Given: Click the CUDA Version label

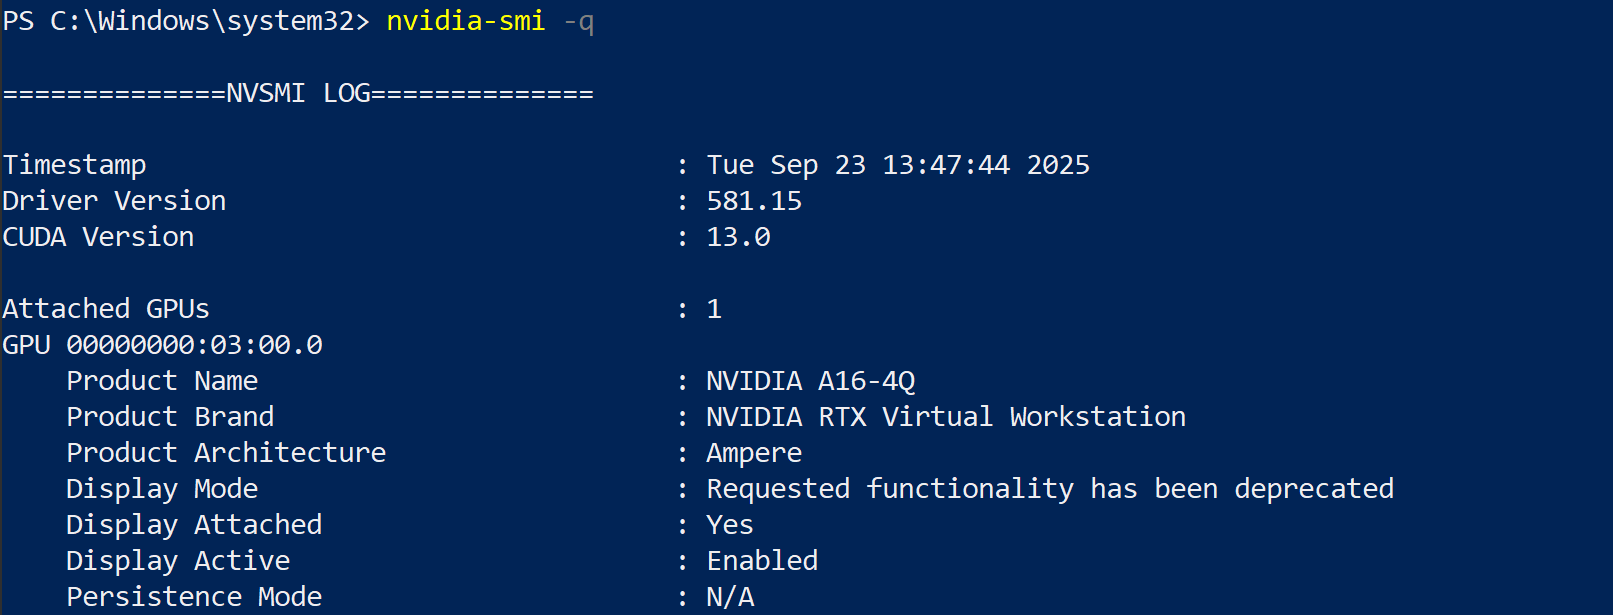Looking at the screenshot, I should click(x=98, y=237).
